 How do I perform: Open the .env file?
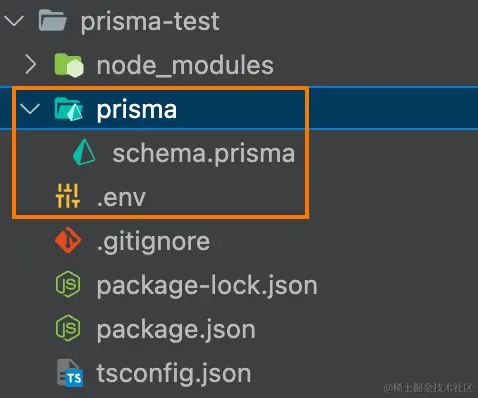click(121, 197)
